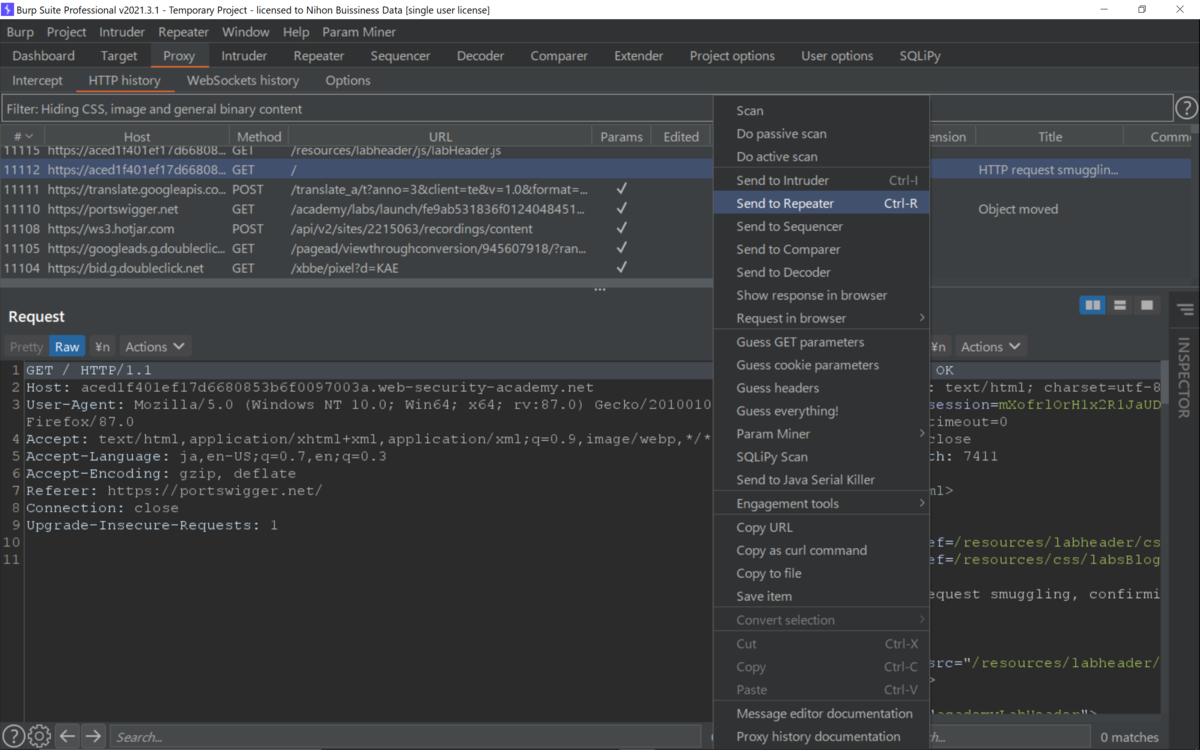This screenshot has height=750, width=1200.
Task: Open the WebSockets history sub-tab
Action: coord(243,80)
